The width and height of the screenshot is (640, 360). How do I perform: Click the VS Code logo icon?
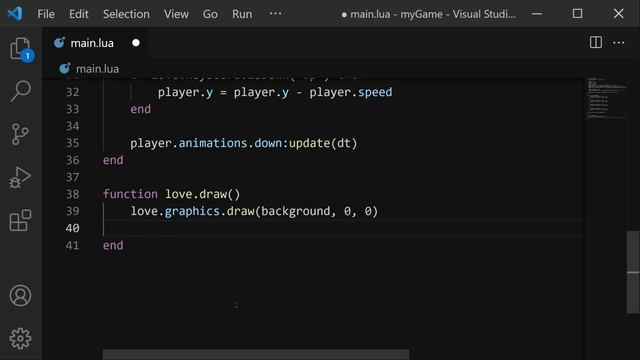coord(15,14)
